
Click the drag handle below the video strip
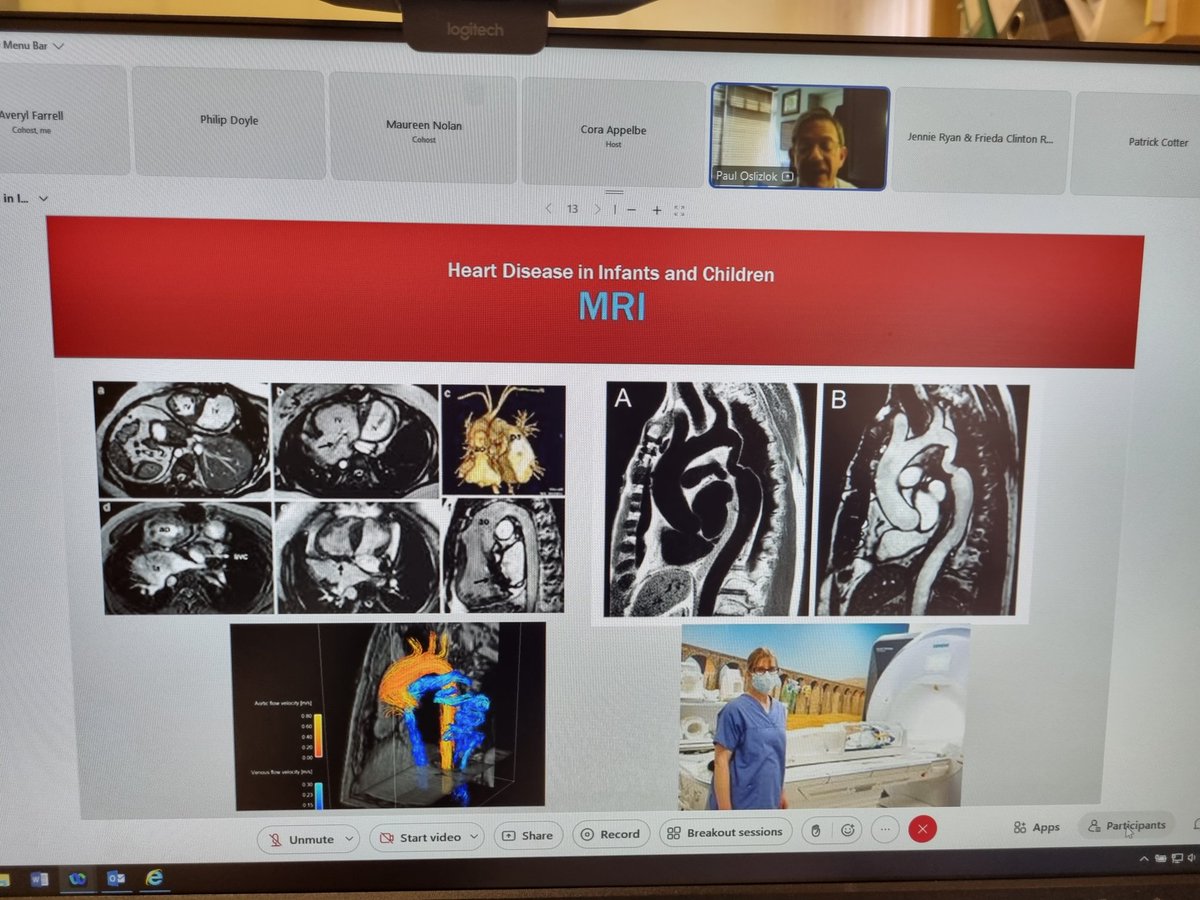[x=613, y=192]
